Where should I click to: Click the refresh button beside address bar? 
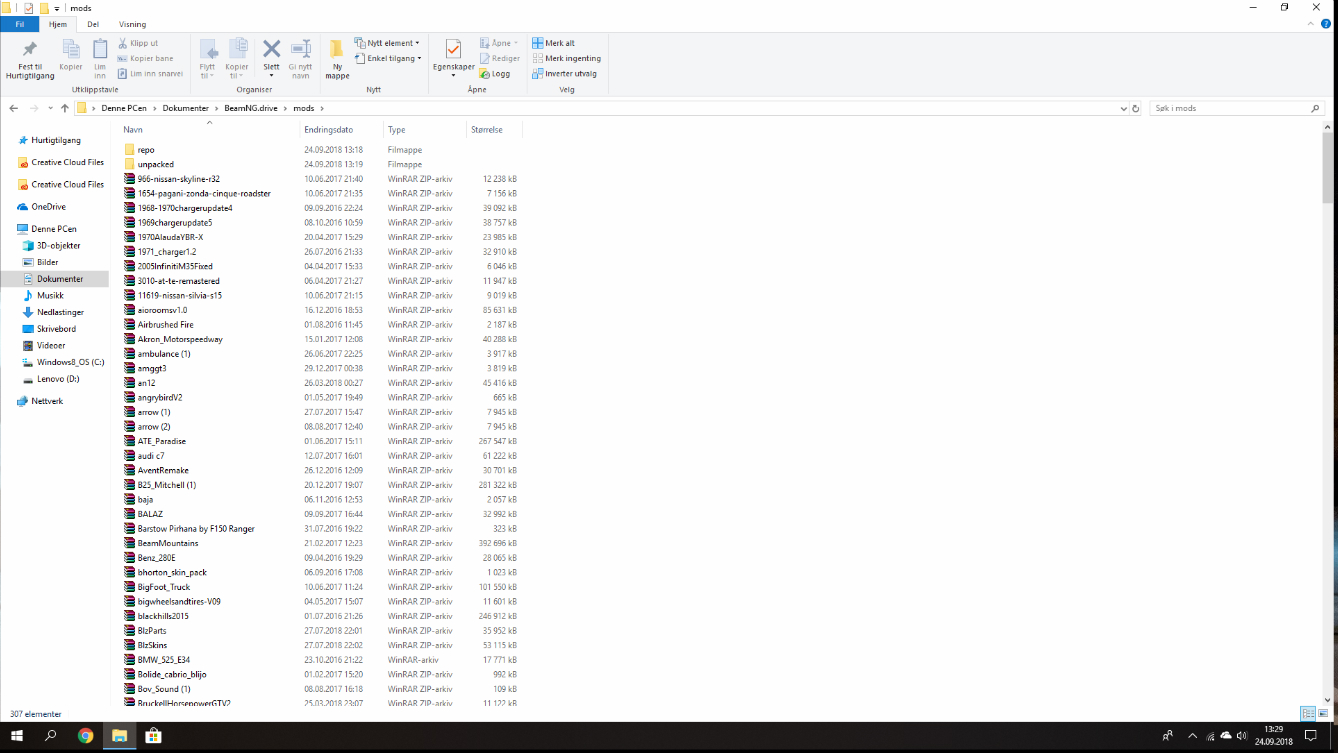click(x=1135, y=108)
